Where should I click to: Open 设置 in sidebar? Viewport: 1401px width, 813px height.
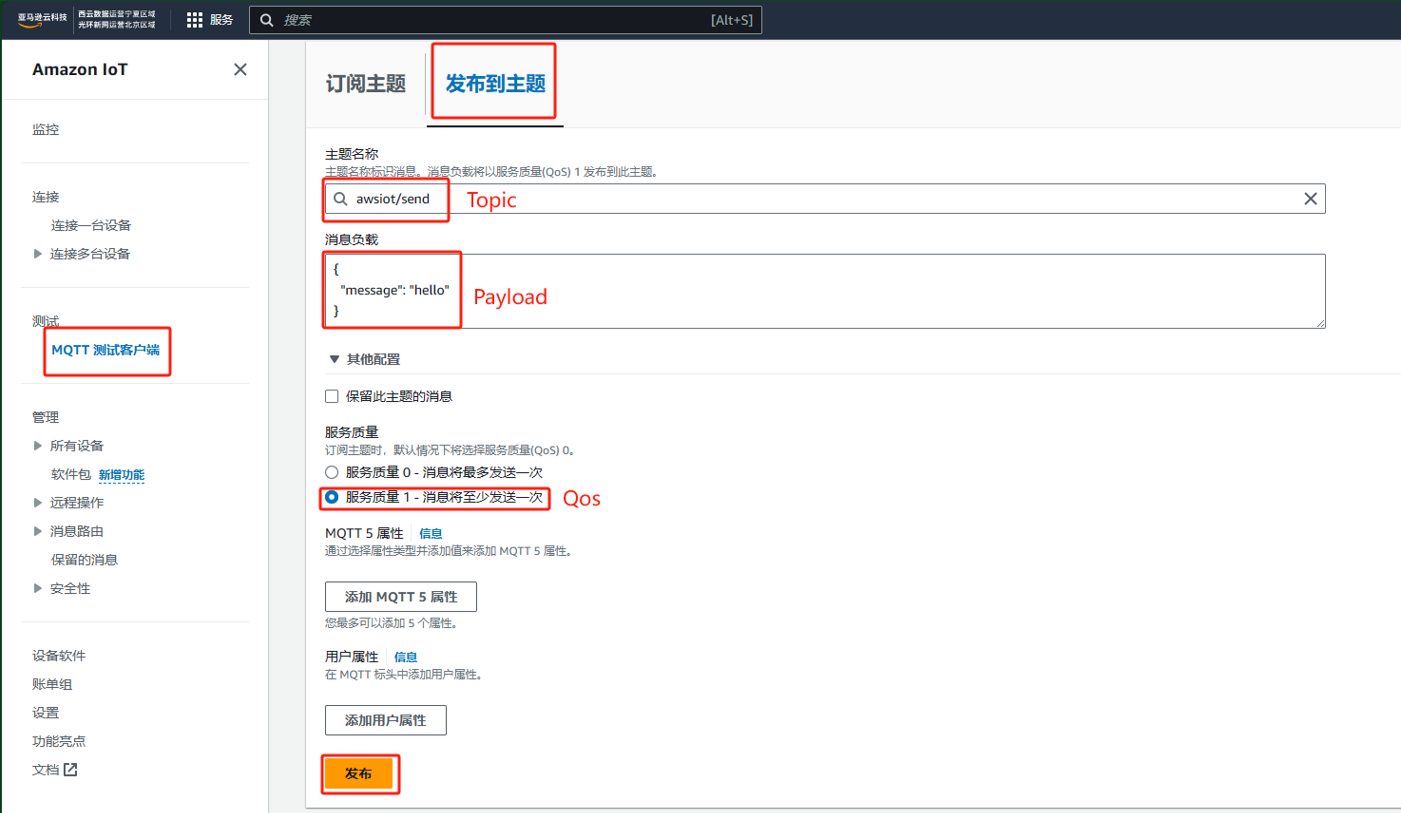coord(46,713)
